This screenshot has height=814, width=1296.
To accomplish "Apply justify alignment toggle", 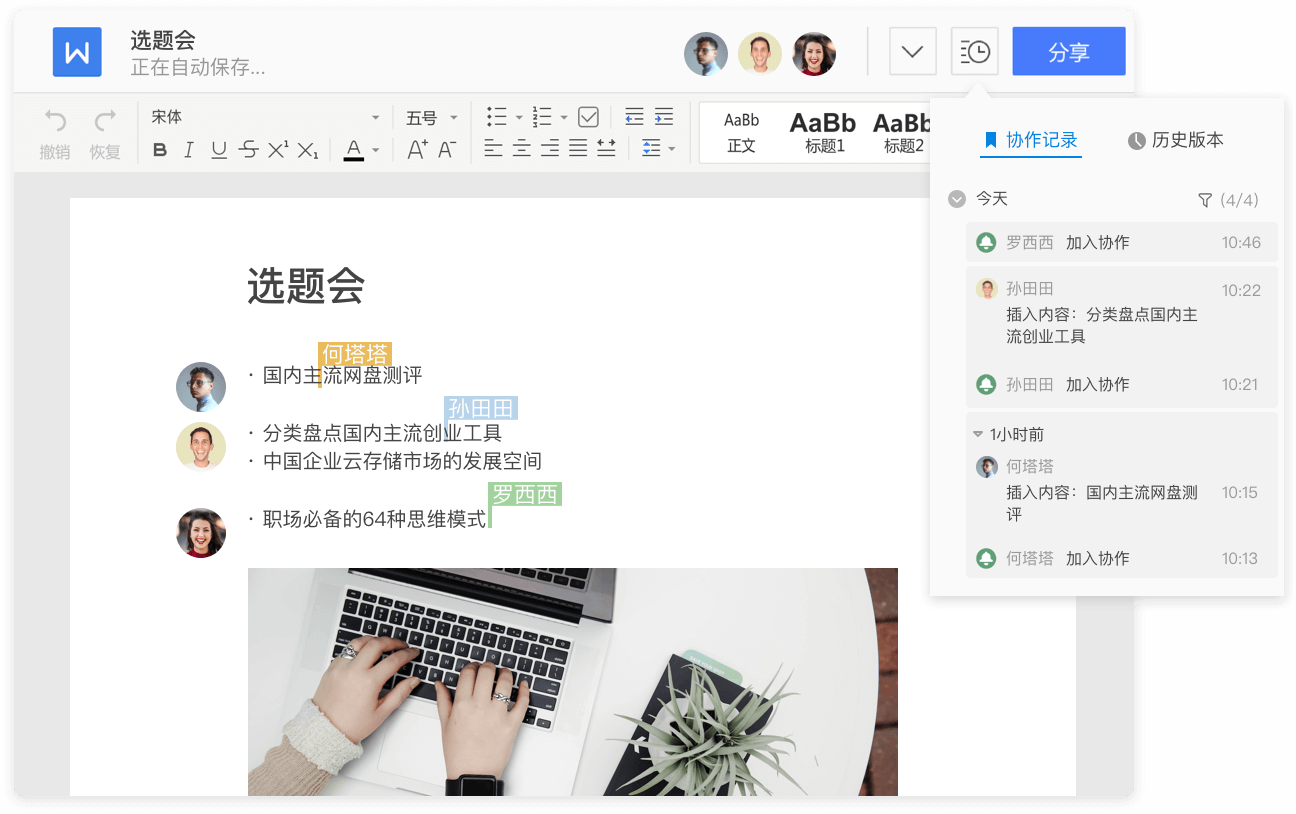I will 577,149.
